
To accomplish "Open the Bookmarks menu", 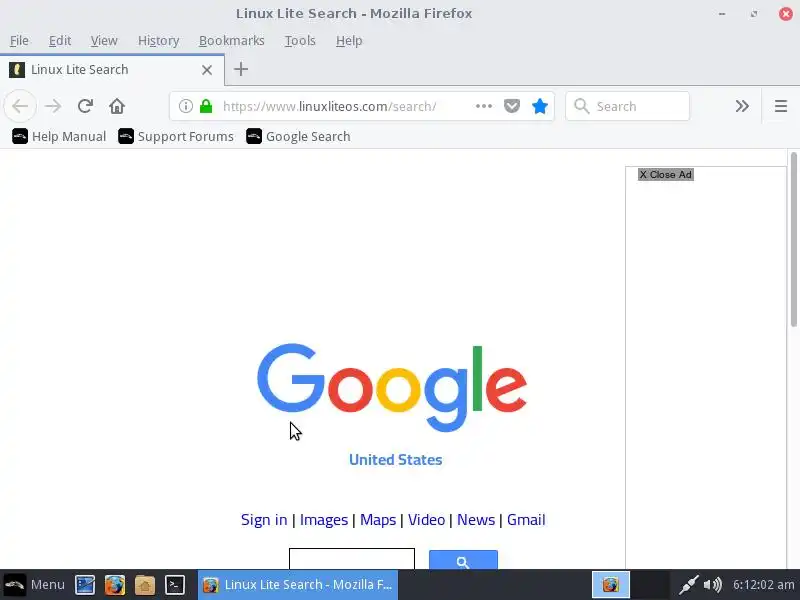I will tap(232, 40).
